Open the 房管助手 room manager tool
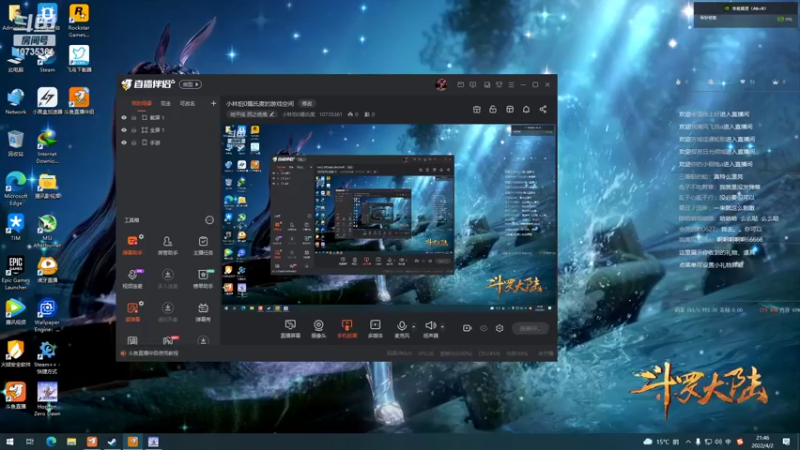The width and height of the screenshot is (800, 450). pos(167,245)
